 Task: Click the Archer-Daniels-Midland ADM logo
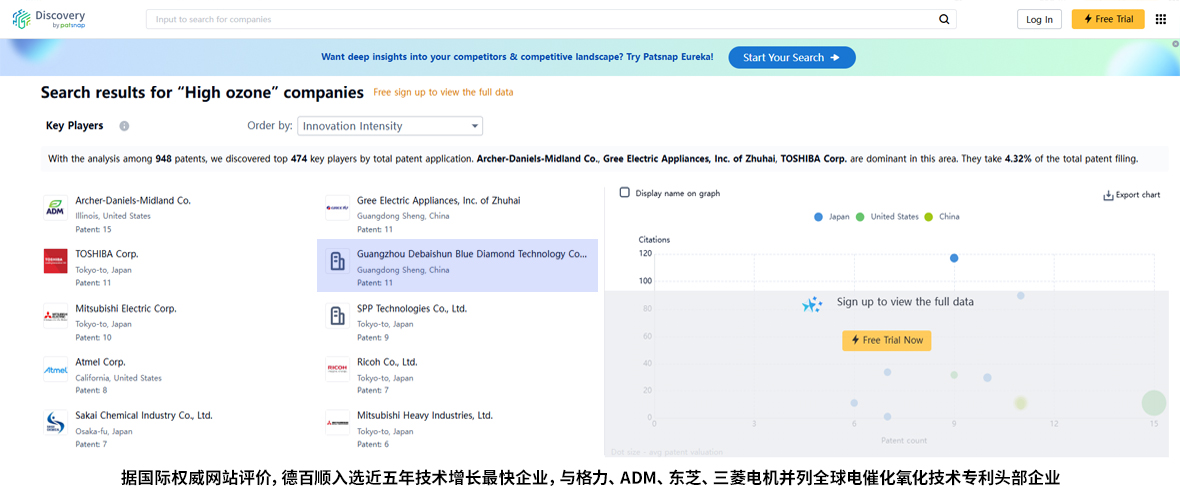[56, 208]
